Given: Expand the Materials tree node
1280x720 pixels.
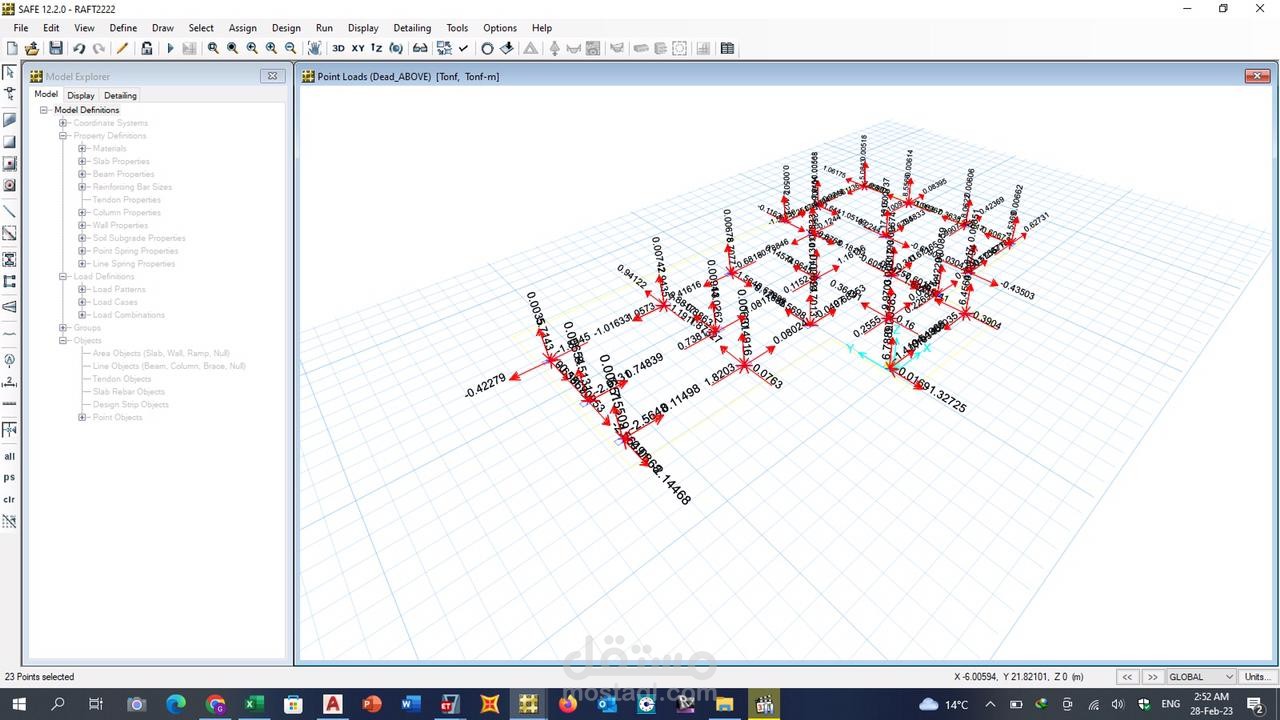Looking at the screenshot, I should click(x=82, y=149).
